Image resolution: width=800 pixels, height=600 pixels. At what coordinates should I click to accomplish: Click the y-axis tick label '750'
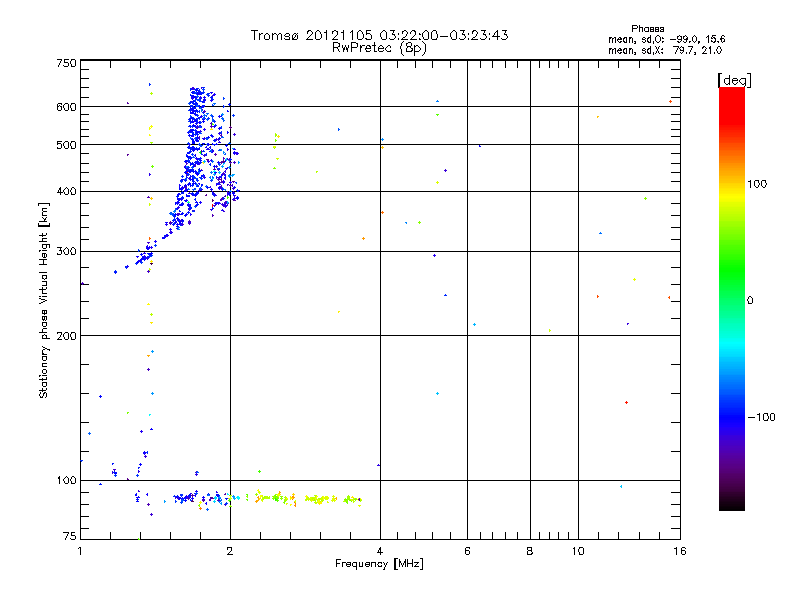(66, 63)
